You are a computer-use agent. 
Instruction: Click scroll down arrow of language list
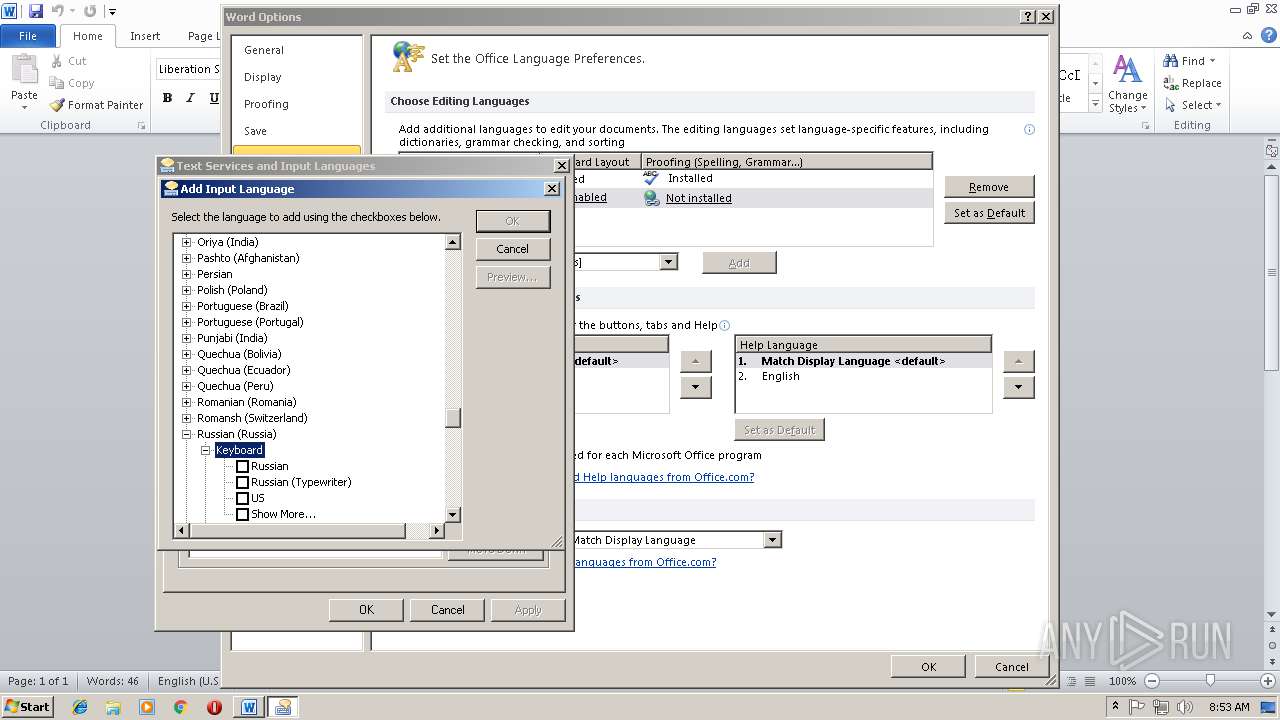(x=453, y=514)
